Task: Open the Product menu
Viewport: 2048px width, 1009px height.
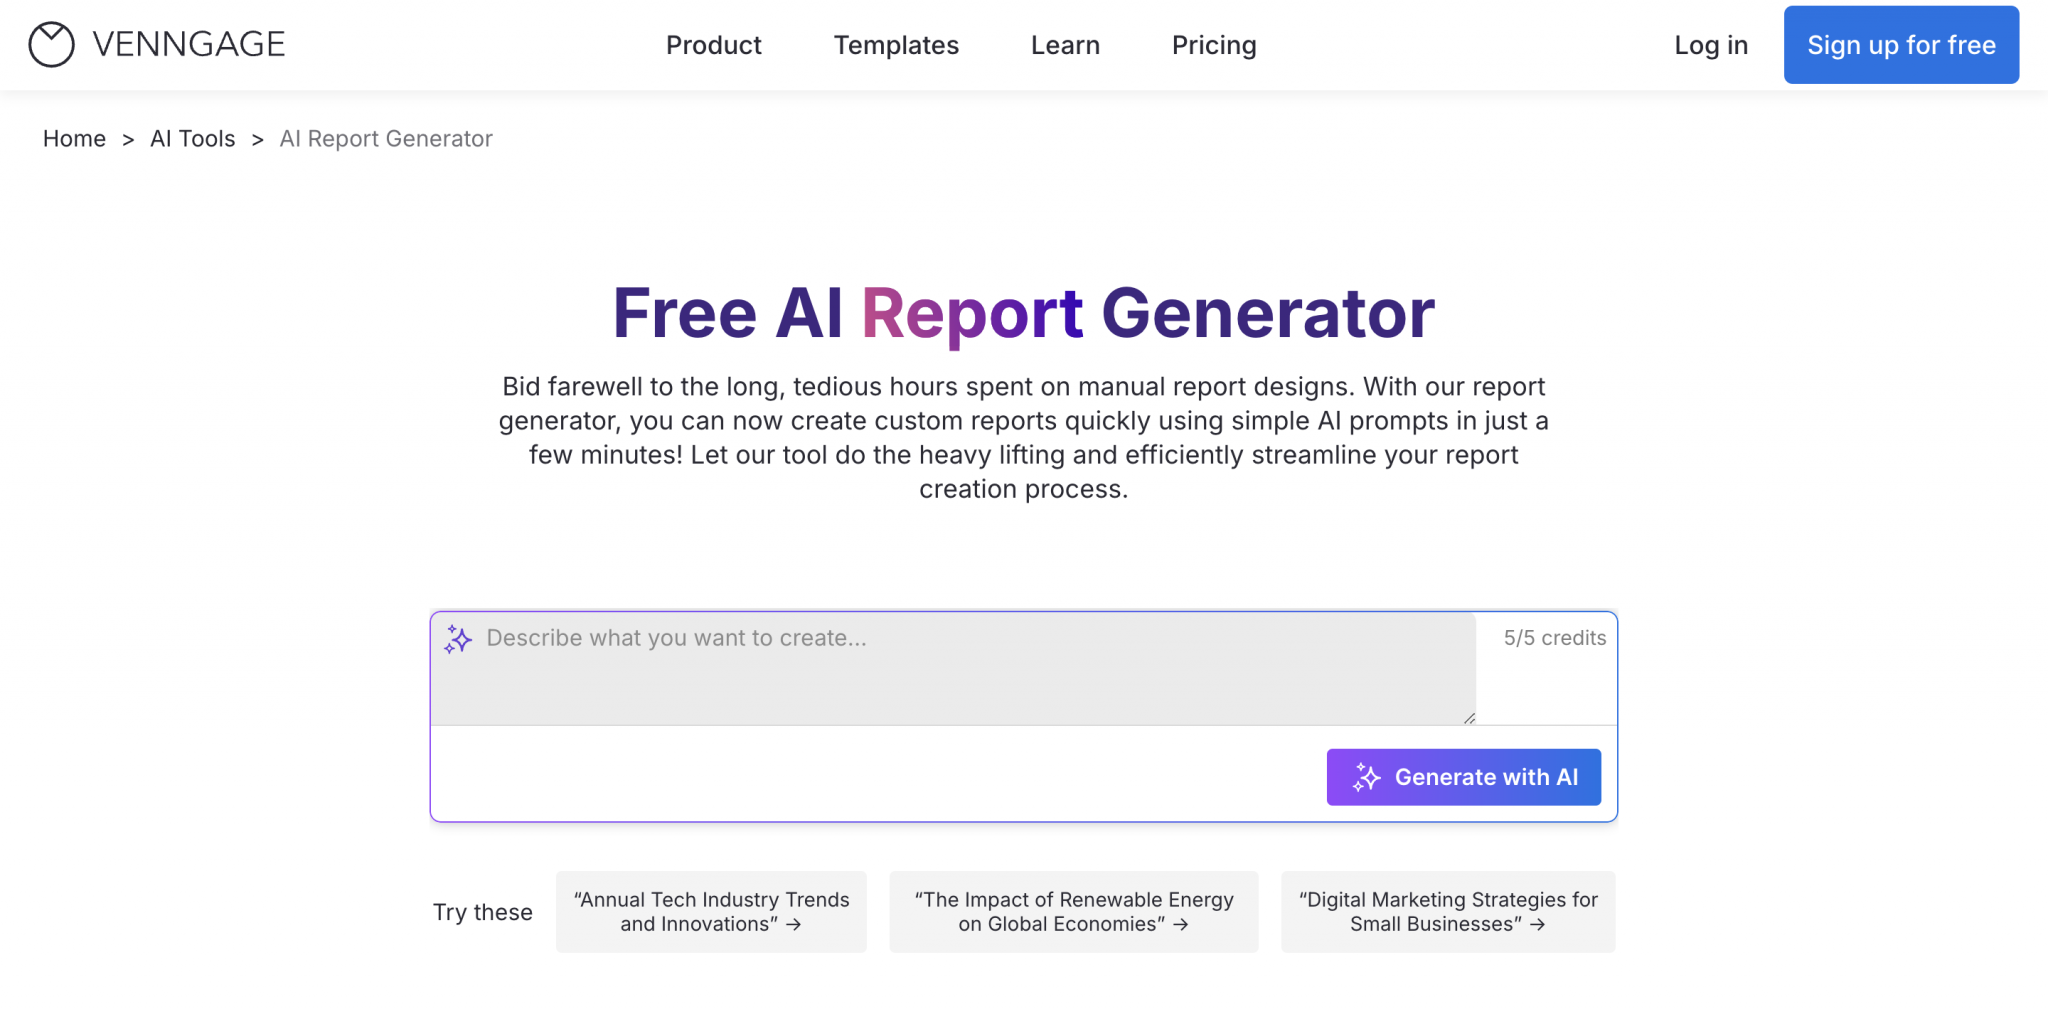Action: [x=713, y=44]
